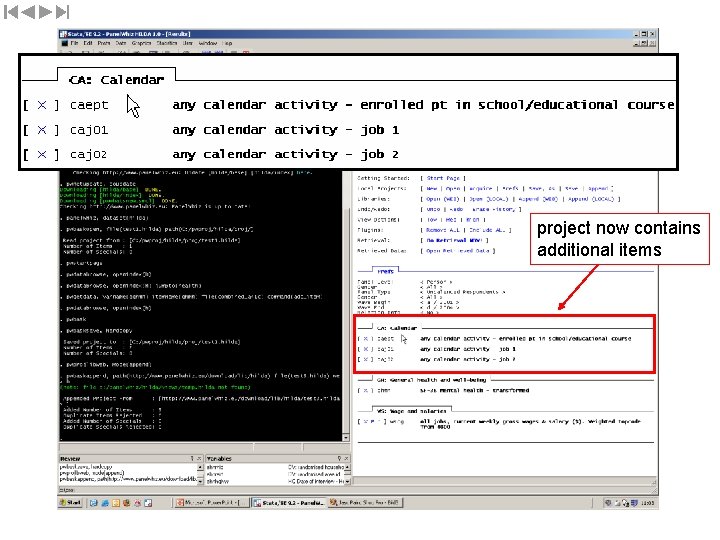Viewport: 720px width, 540px height.
Task: Switch to Jasc Paint Shop Pro taskbar item
Action: (365, 503)
